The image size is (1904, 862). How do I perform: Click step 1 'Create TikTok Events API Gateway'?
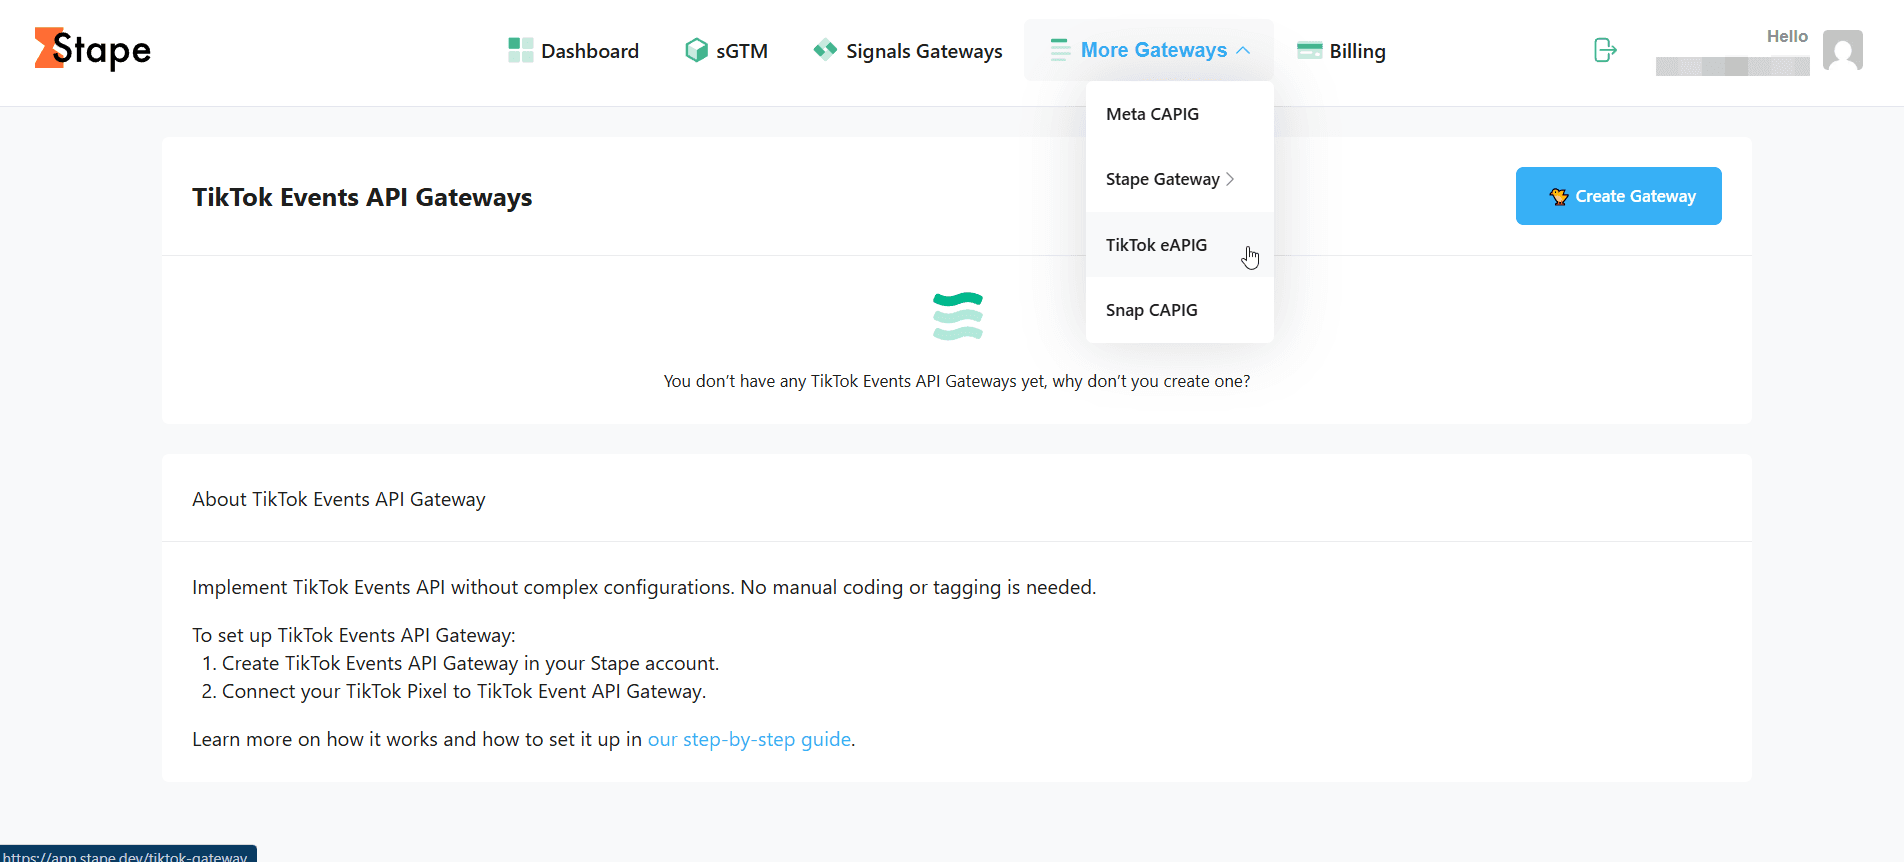click(470, 663)
